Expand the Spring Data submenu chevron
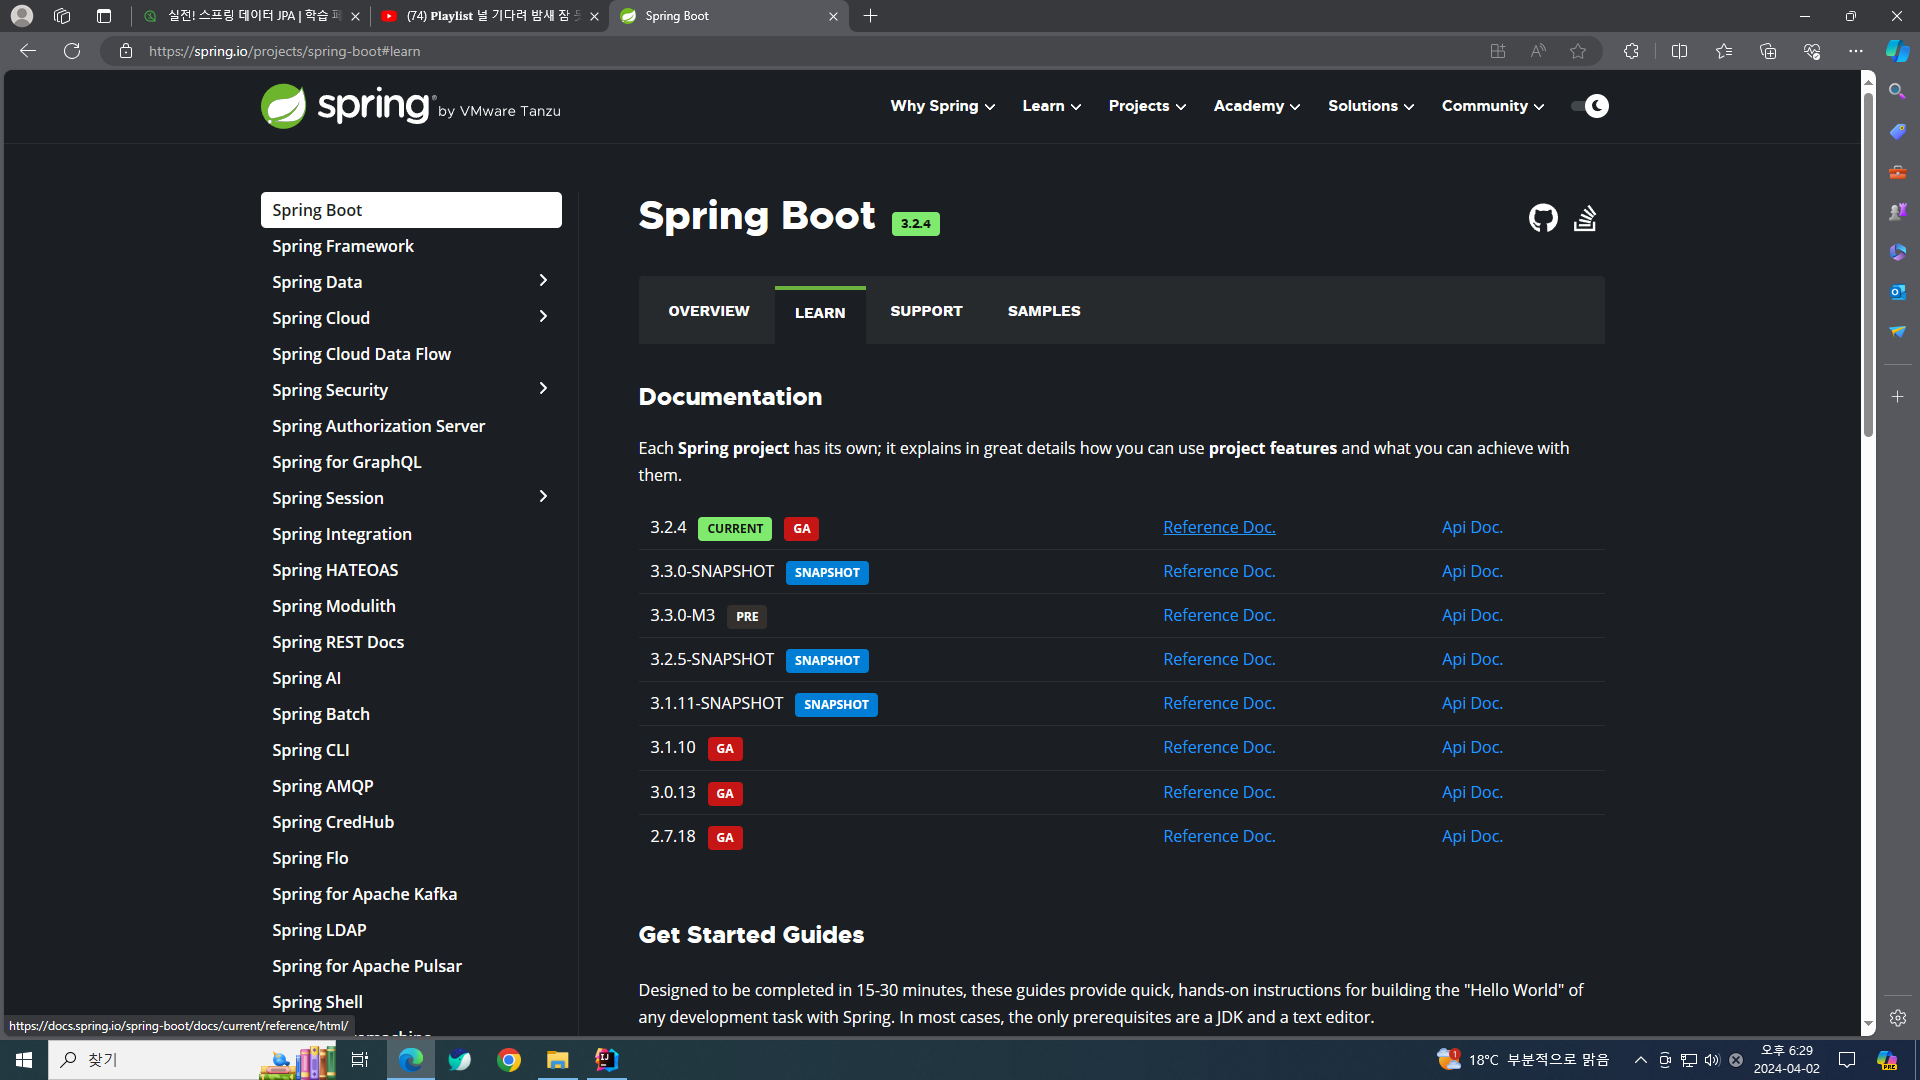1920x1080 pixels. tap(543, 281)
